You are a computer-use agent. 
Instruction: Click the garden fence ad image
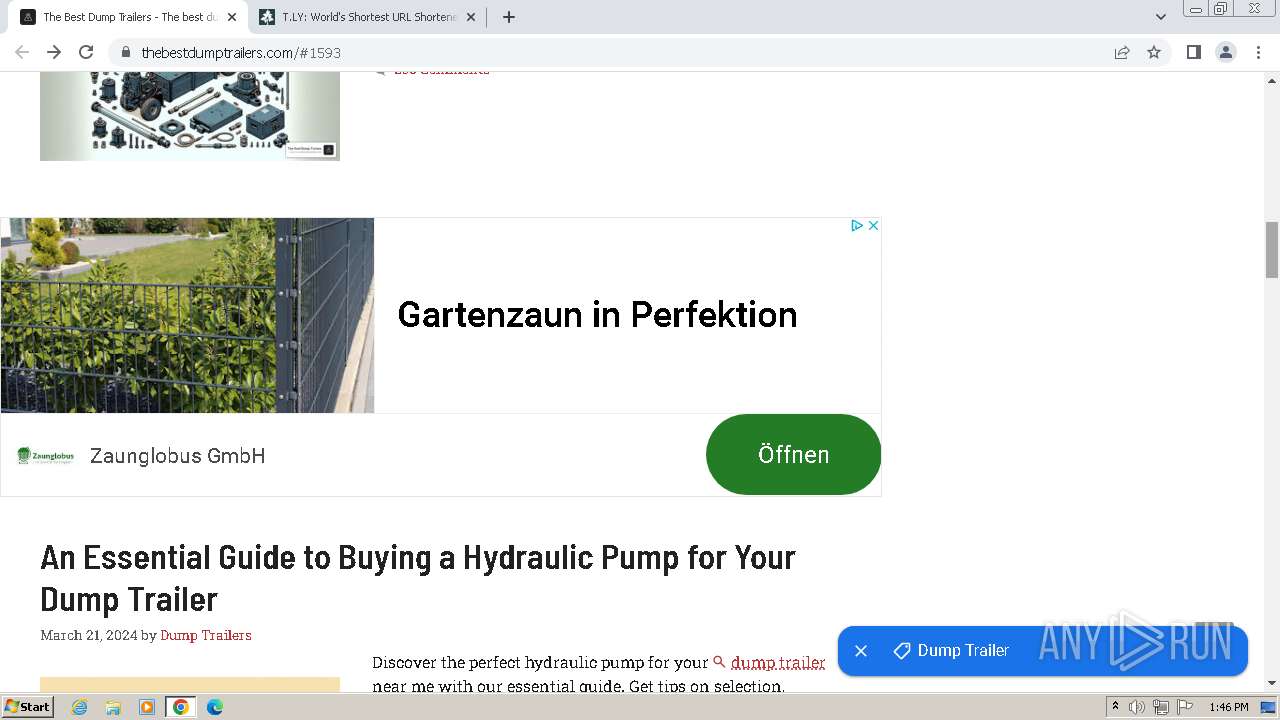coord(188,315)
